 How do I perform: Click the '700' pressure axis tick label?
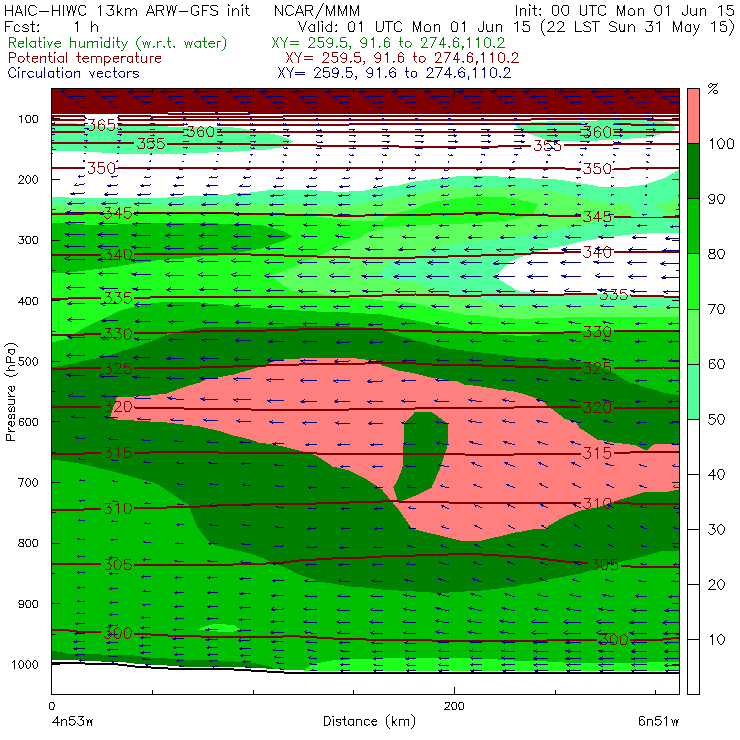(28, 482)
